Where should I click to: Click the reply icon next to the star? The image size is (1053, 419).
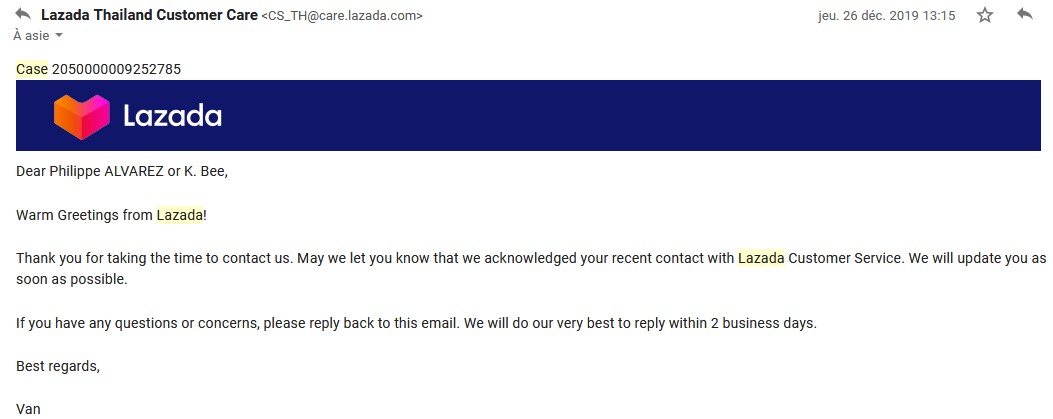(1024, 14)
